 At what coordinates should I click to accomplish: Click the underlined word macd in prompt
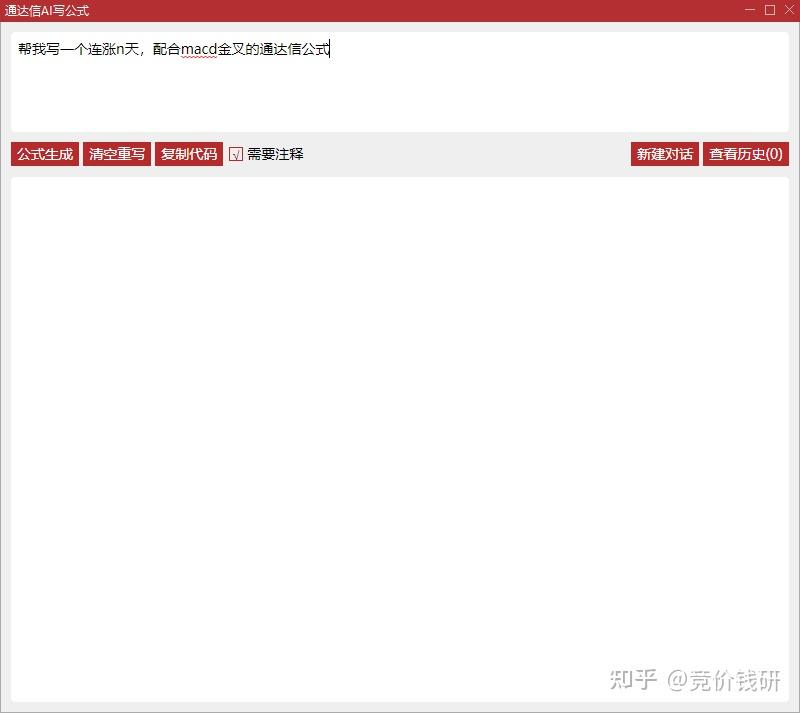(x=199, y=50)
